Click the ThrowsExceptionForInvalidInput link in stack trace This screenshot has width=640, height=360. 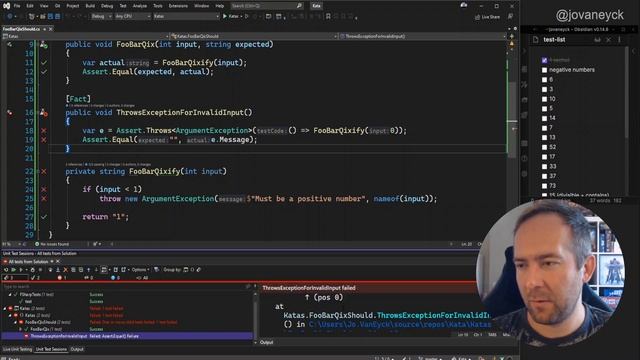pyautogui.click(x=433, y=316)
